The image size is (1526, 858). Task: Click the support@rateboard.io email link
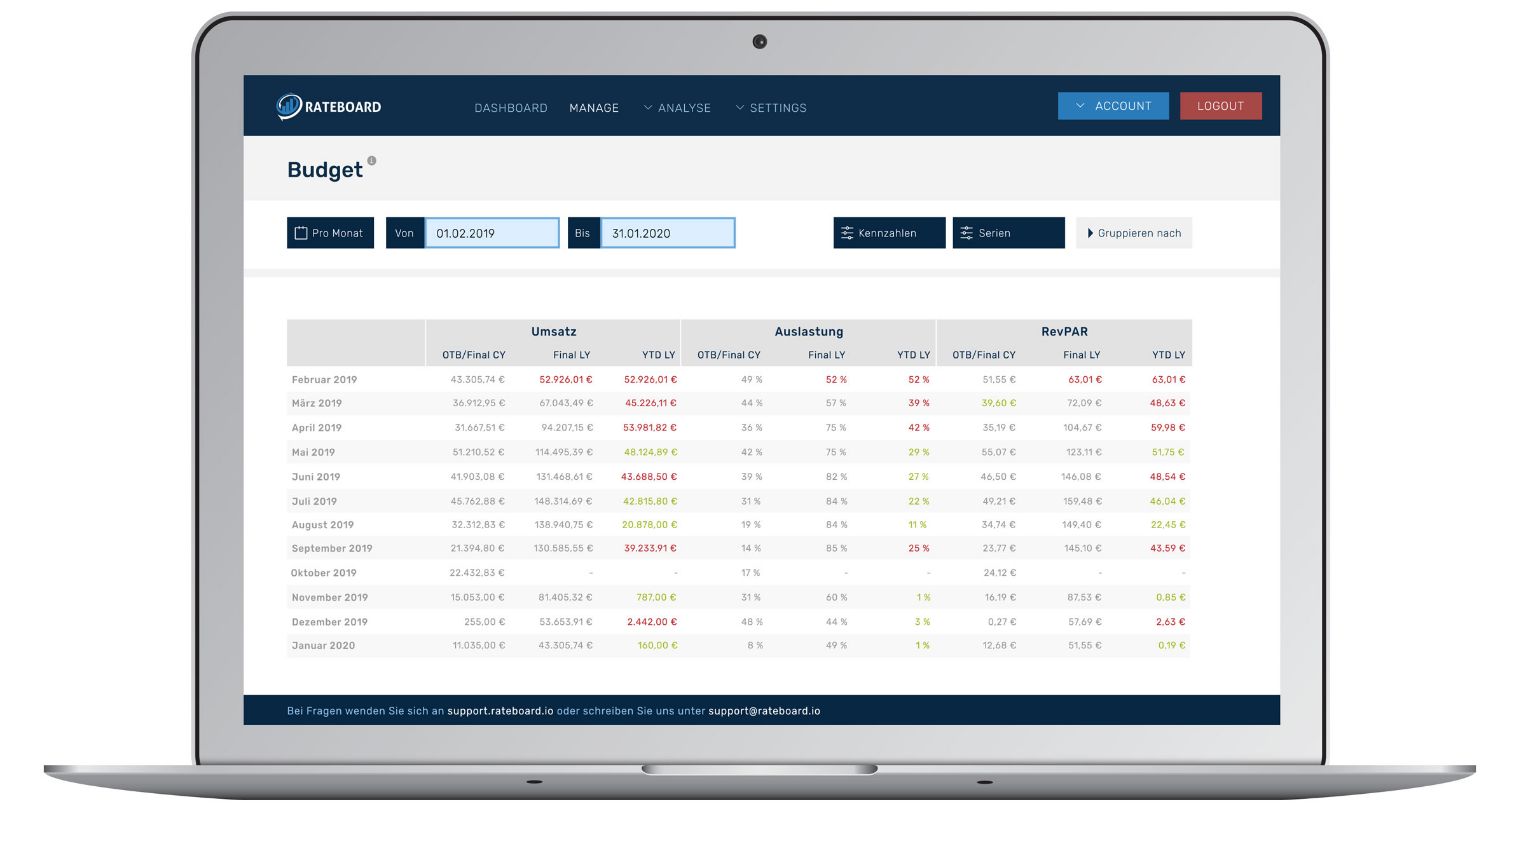(764, 711)
